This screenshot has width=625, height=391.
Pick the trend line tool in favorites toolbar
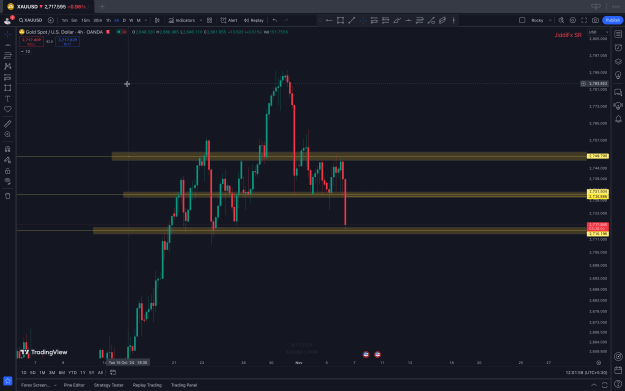[352, 20]
